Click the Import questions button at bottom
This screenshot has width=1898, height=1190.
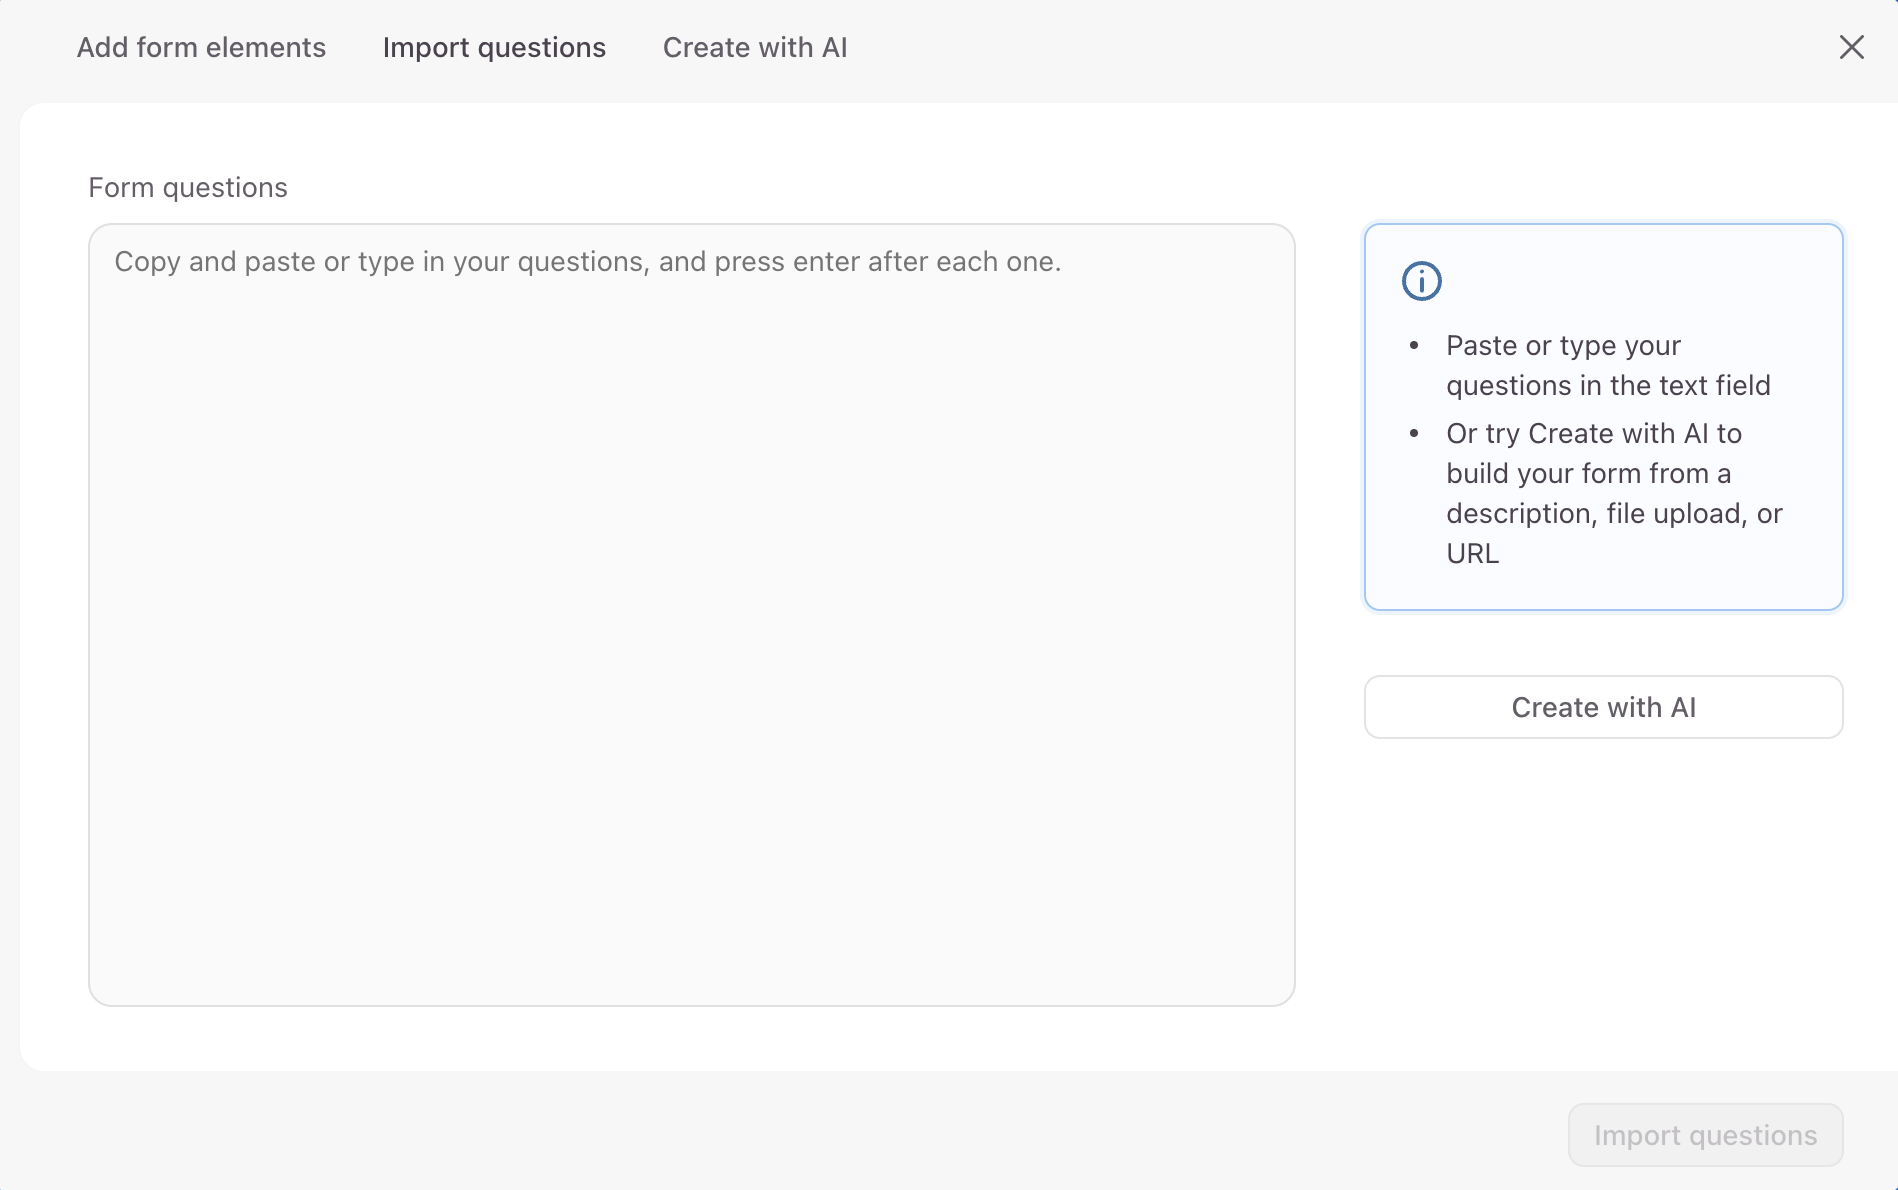(x=1705, y=1135)
